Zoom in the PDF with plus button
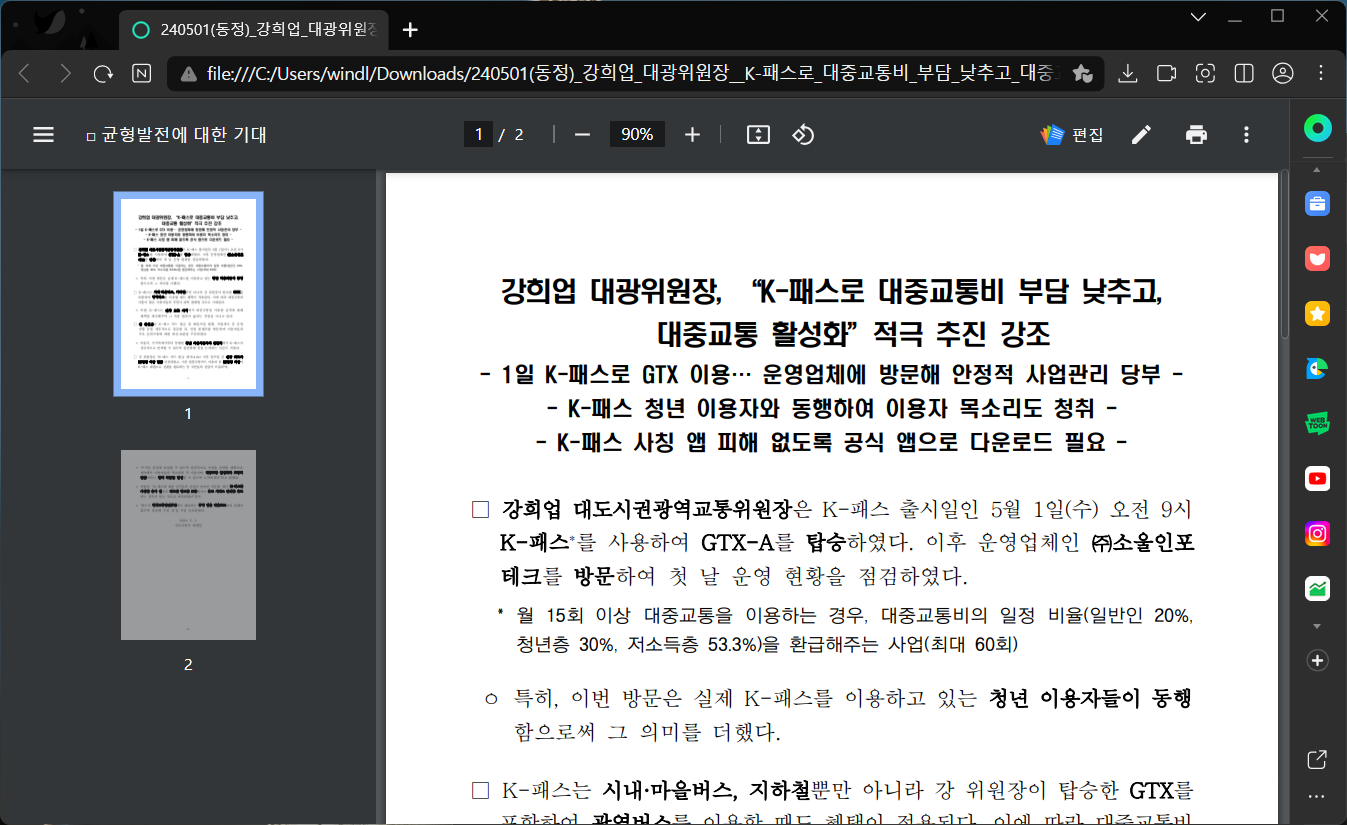 point(692,135)
